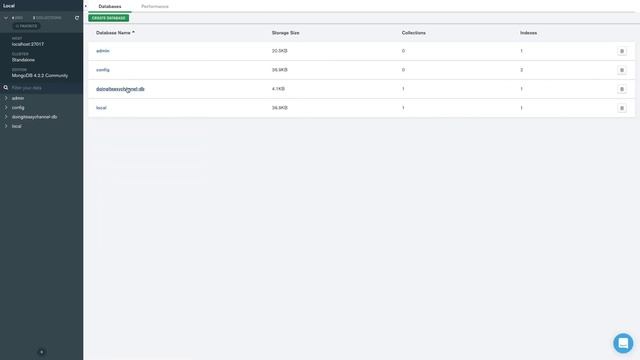Click the 4 DBS count label
Image resolution: width=640 pixels, height=360 pixels.
click(17, 18)
